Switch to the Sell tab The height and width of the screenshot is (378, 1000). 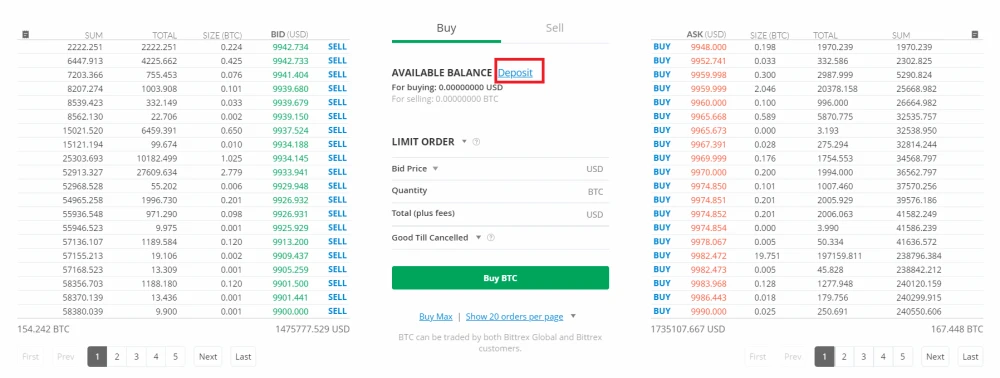[555, 29]
